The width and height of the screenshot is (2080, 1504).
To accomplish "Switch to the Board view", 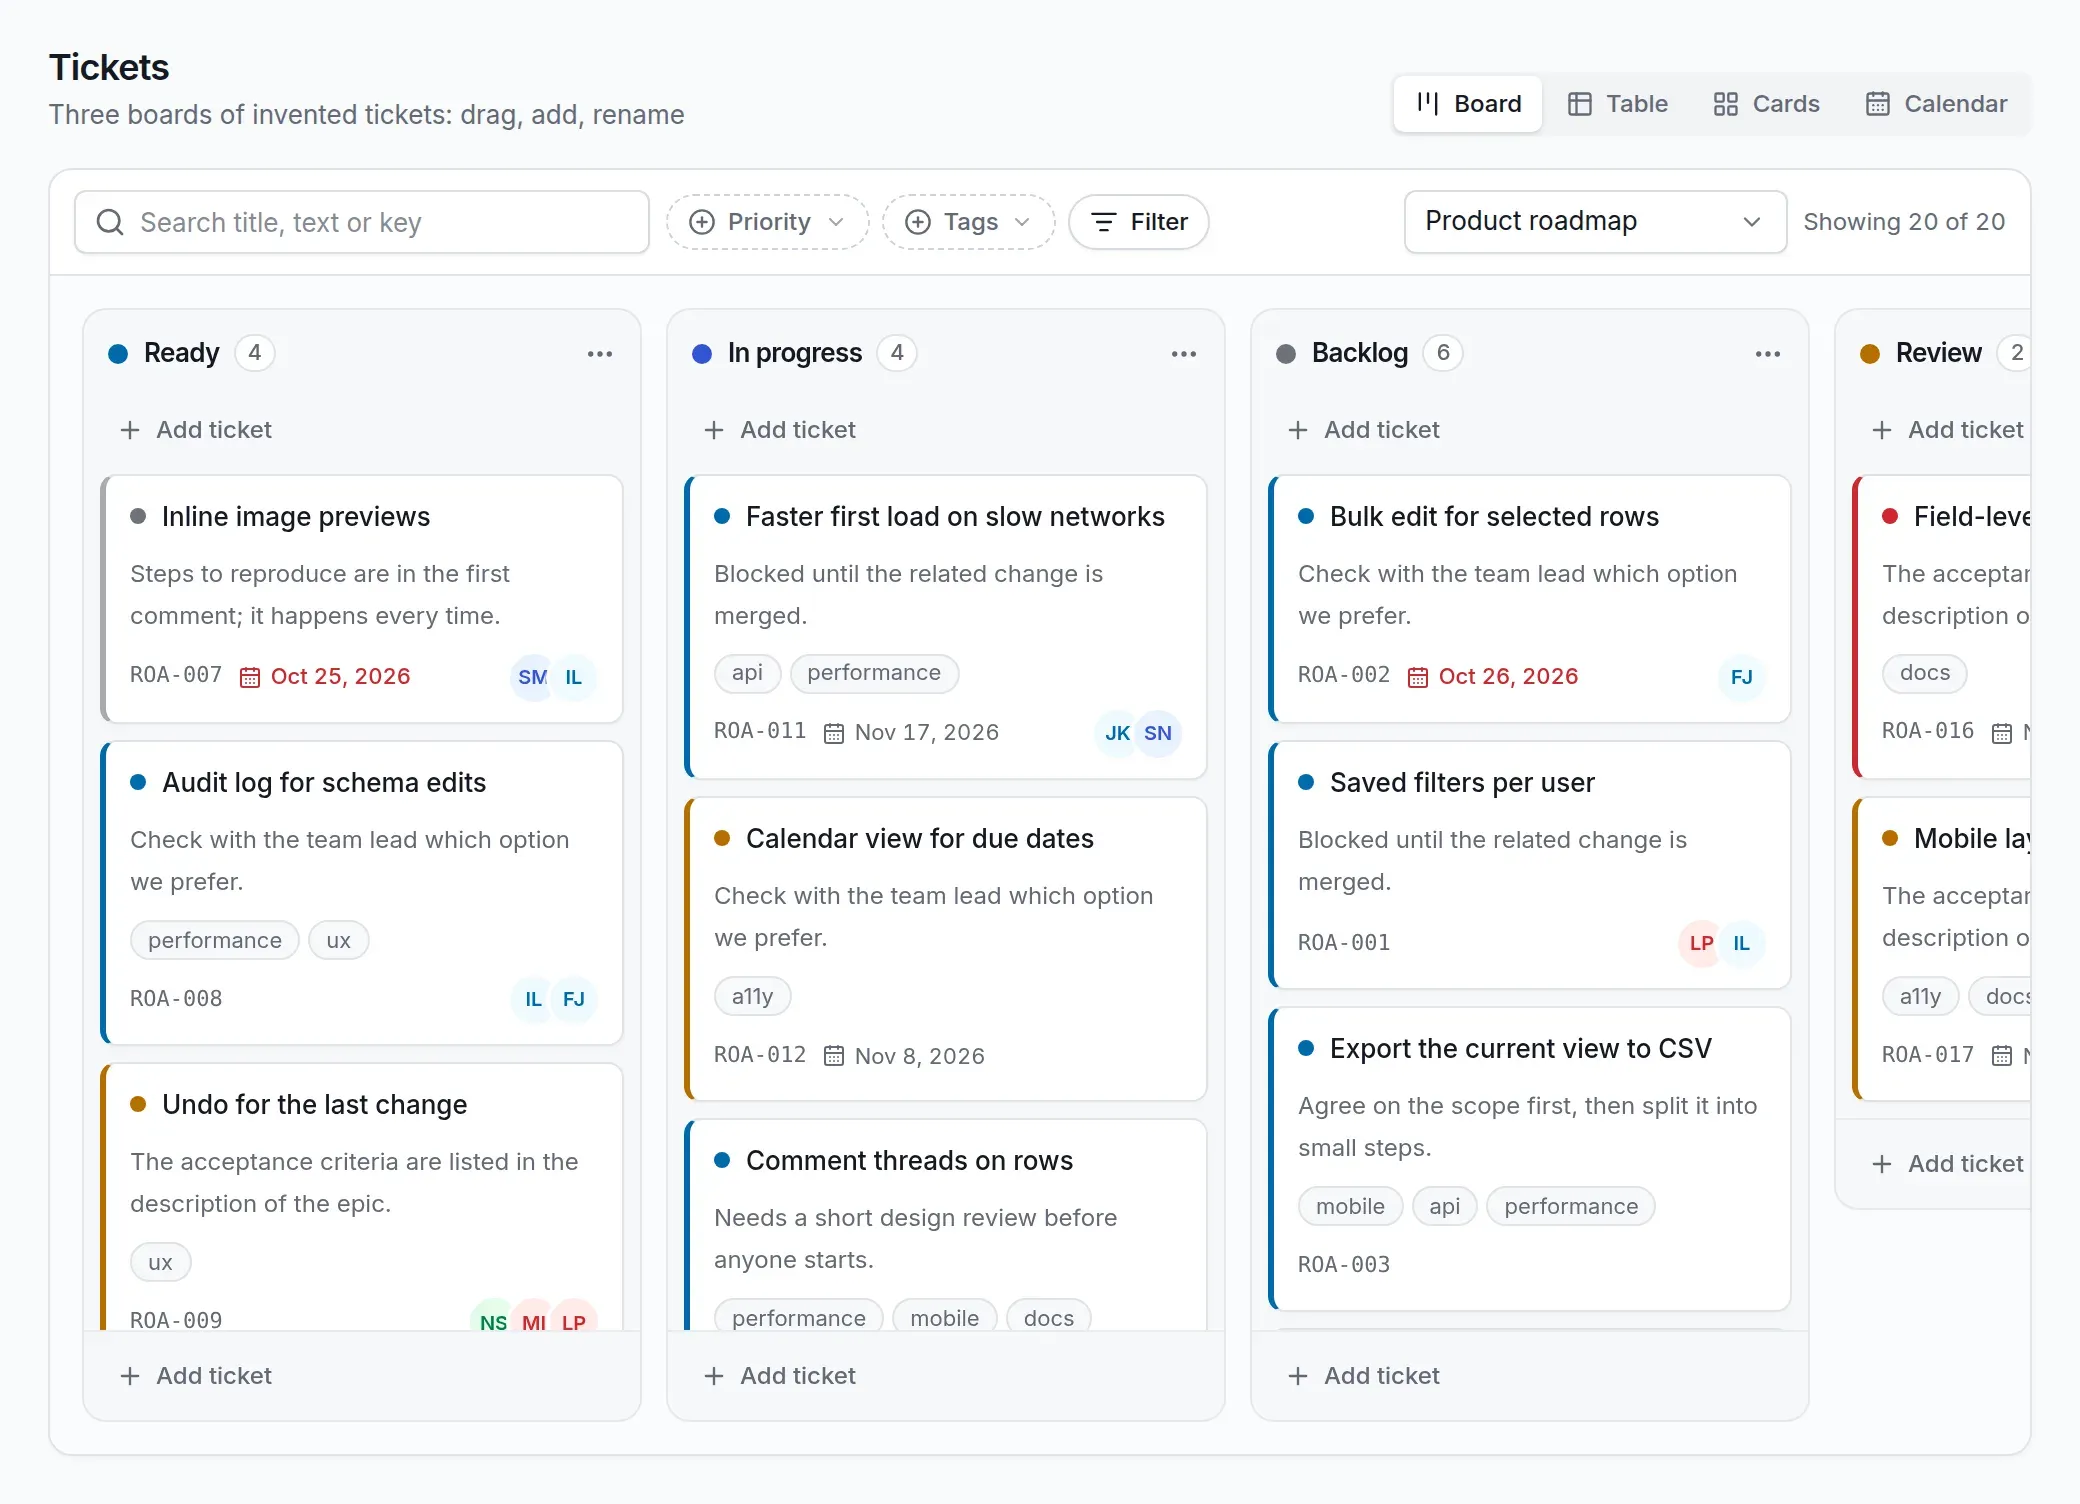I will point(1469,104).
